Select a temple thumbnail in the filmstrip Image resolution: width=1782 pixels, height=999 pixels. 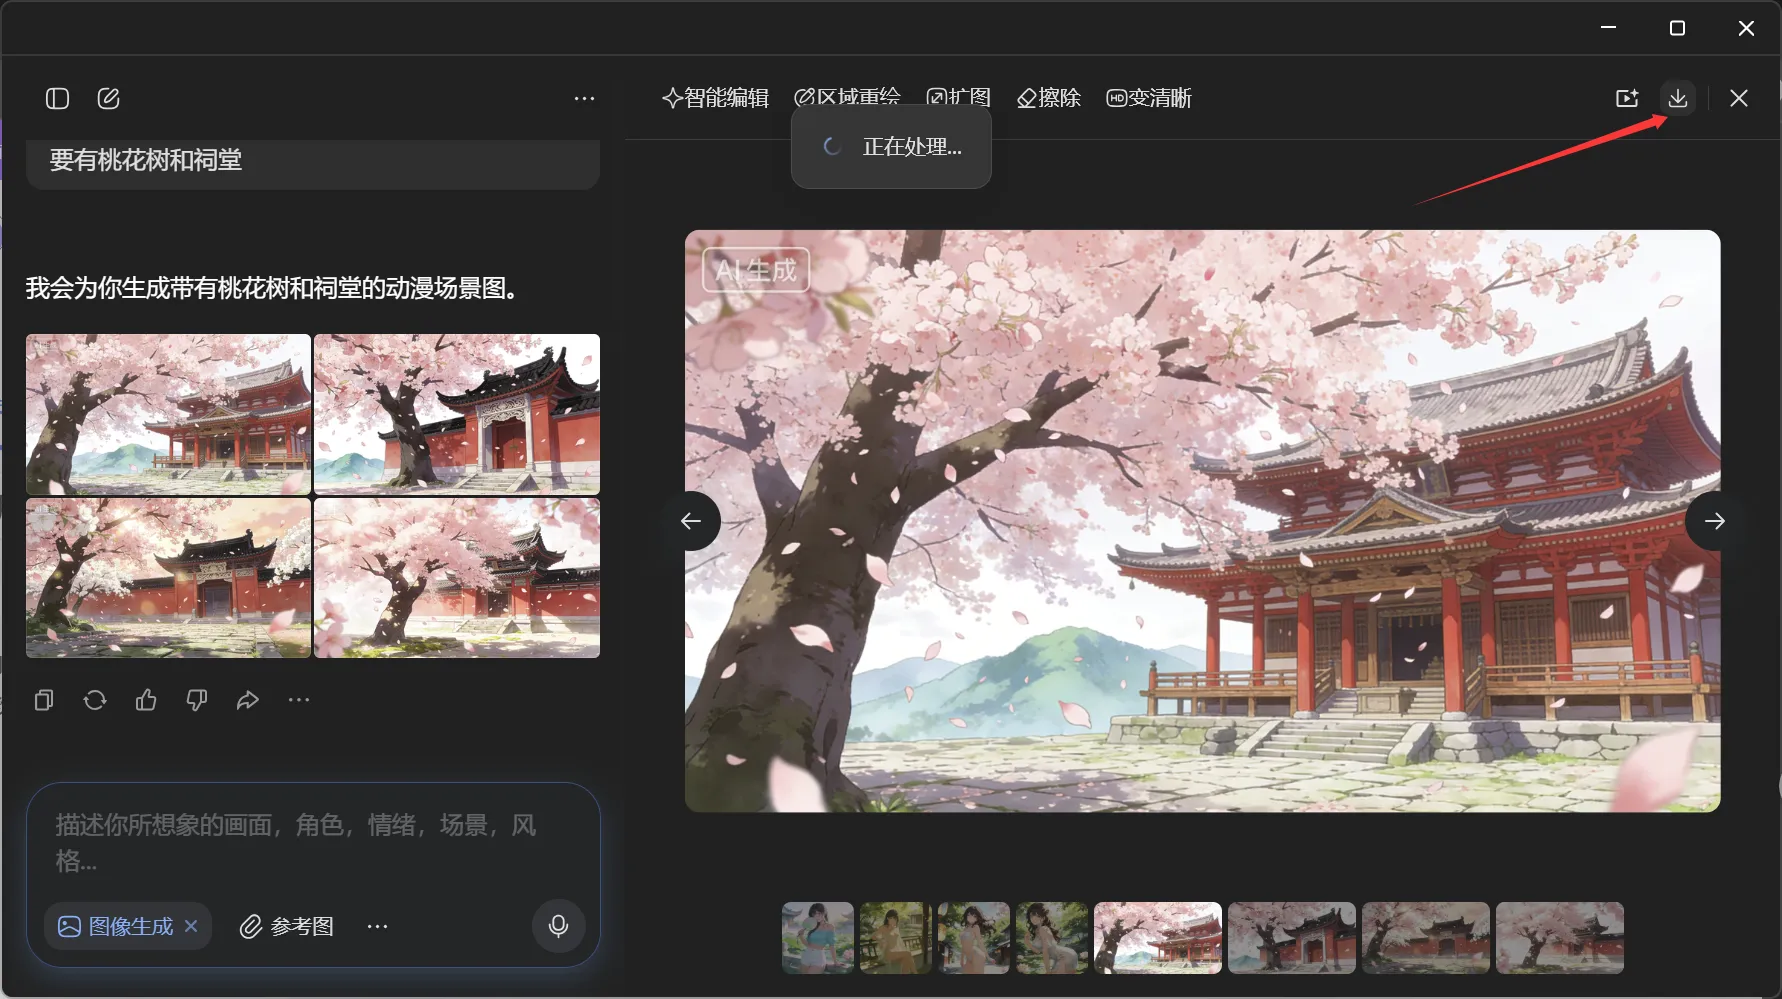1291,938
